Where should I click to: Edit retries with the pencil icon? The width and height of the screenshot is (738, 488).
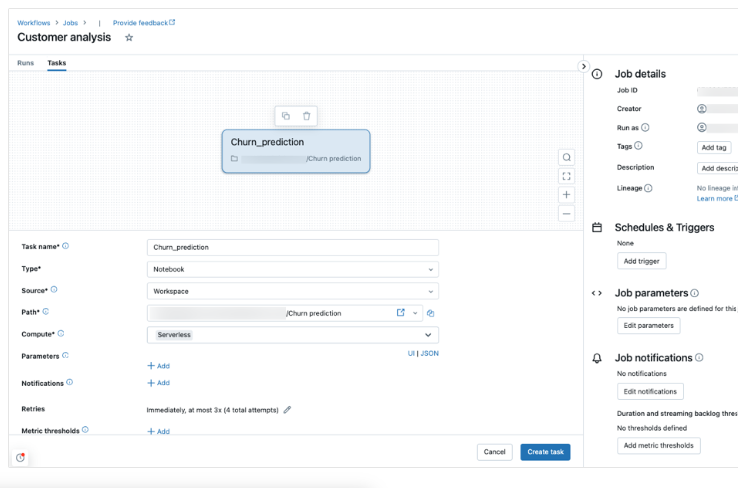click(288, 409)
